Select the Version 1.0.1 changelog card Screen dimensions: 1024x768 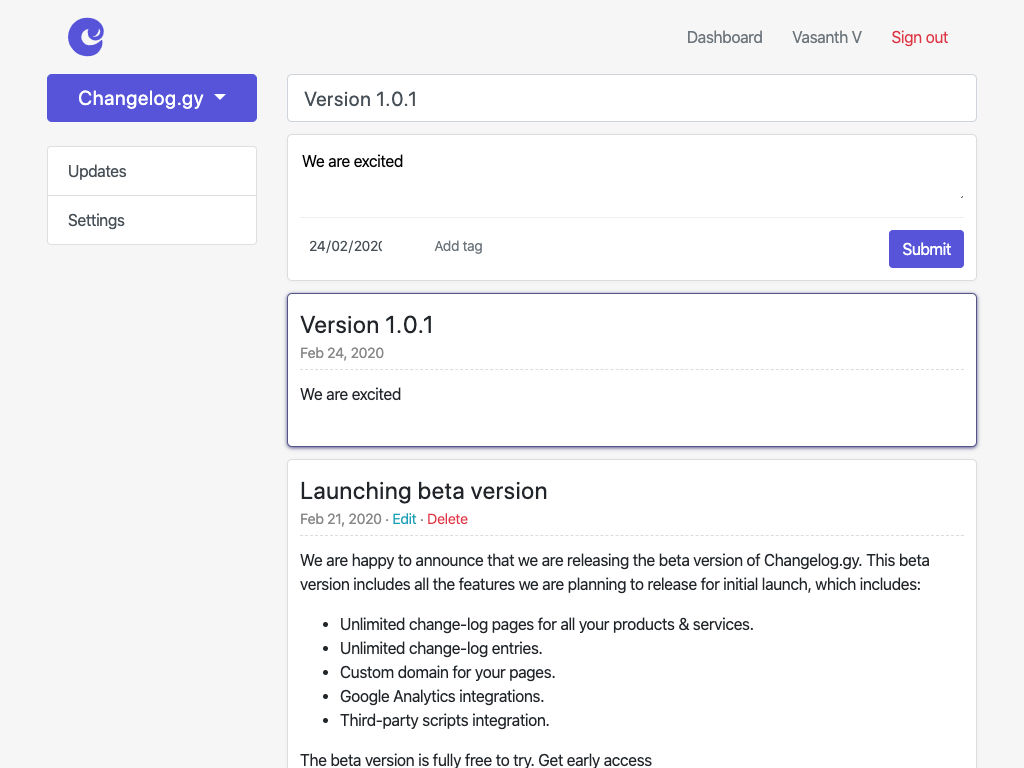point(631,370)
